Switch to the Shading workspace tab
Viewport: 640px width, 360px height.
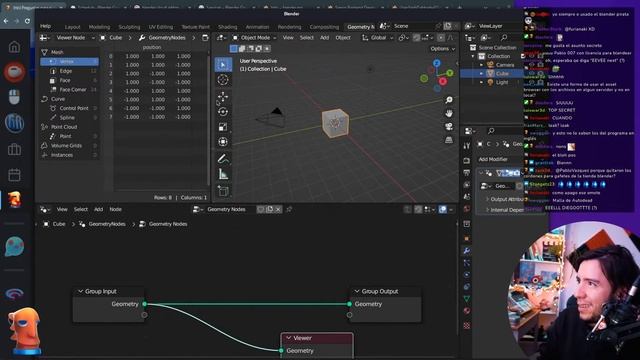227,27
